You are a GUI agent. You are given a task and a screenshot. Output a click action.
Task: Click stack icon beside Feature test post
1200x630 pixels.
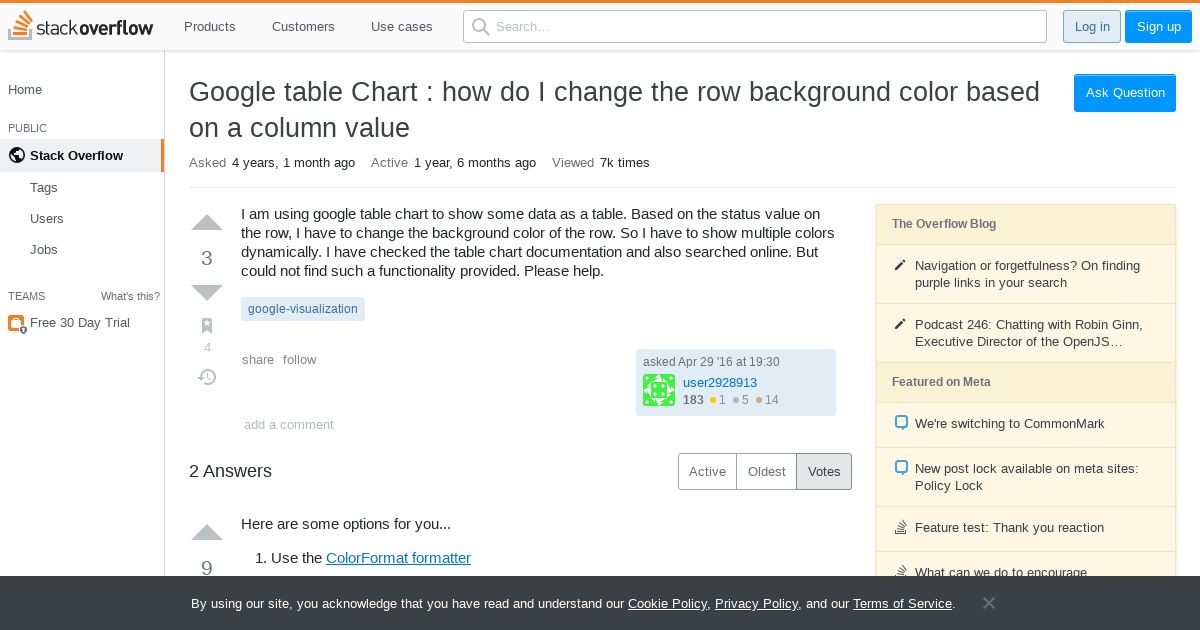[901, 527]
